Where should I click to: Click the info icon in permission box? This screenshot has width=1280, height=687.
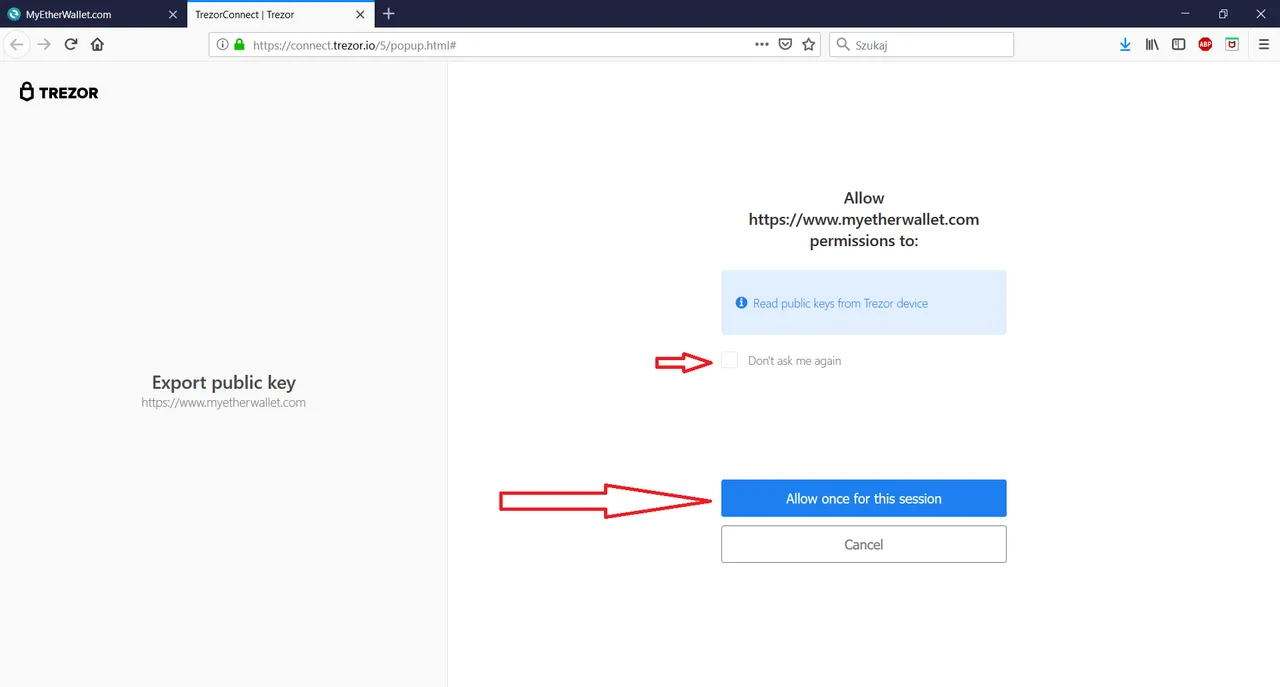pos(741,303)
